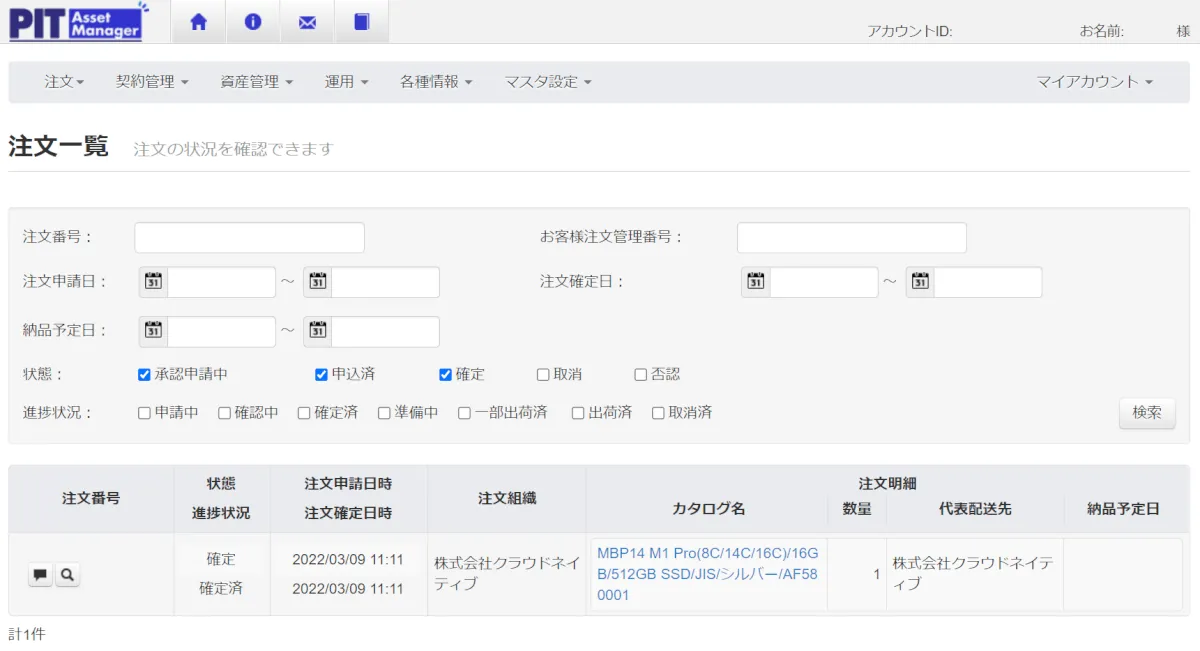1200x651 pixels.
Task: Open calendar for 注文申請日 start date
Action: (x=153, y=282)
